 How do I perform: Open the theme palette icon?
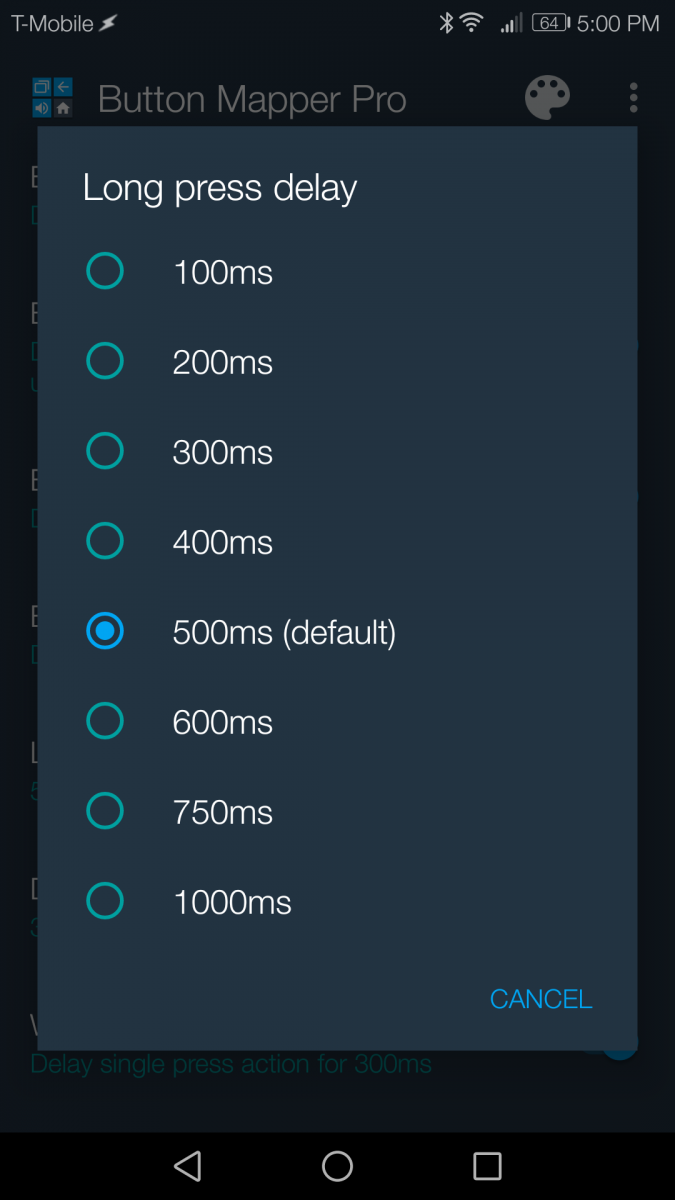point(547,98)
